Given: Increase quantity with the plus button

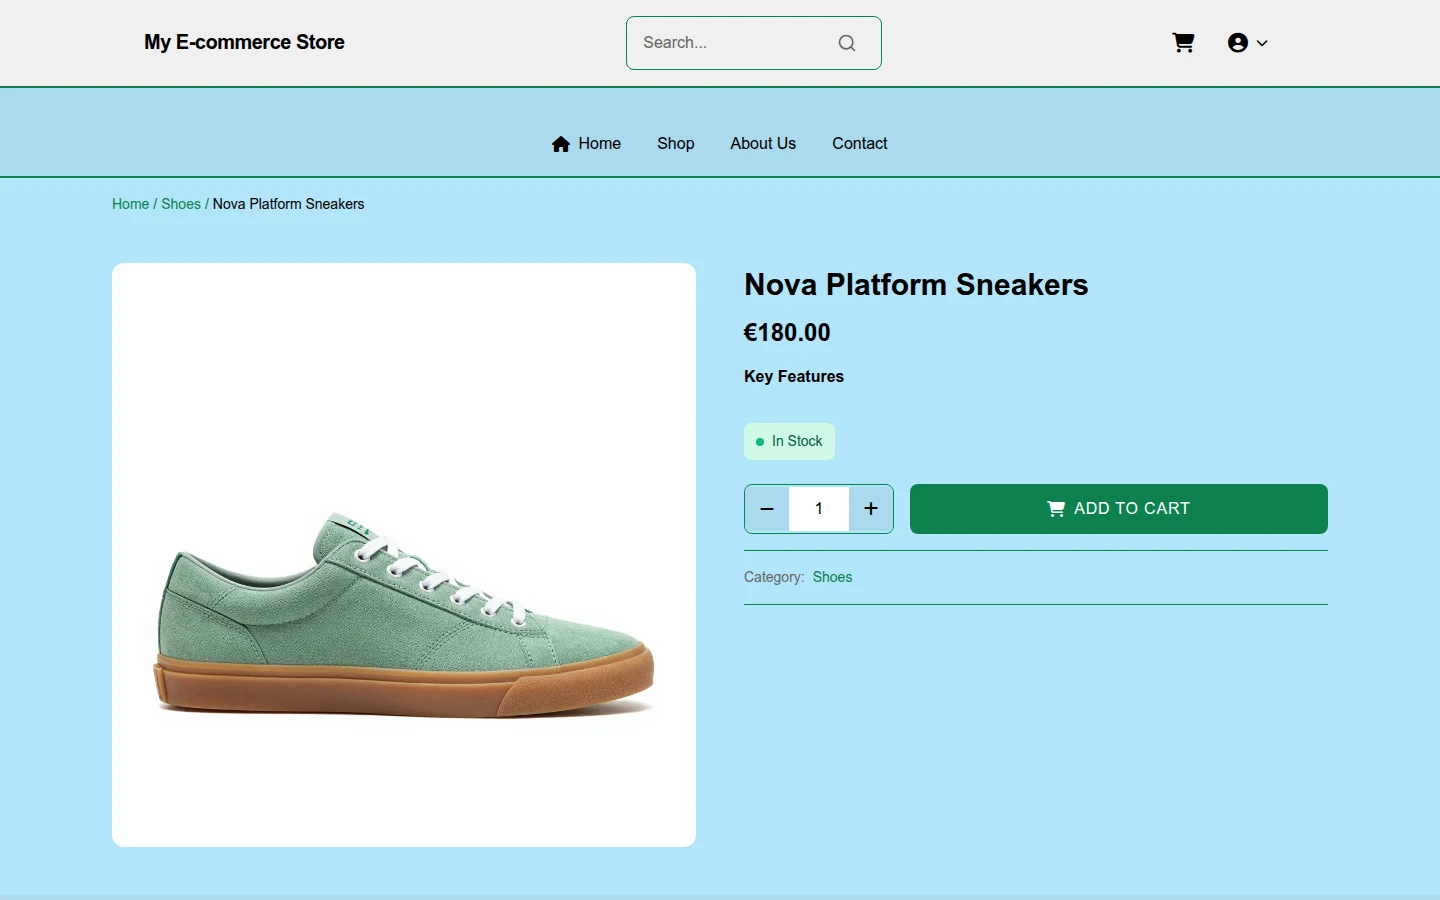Looking at the screenshot, I should 871,509.
